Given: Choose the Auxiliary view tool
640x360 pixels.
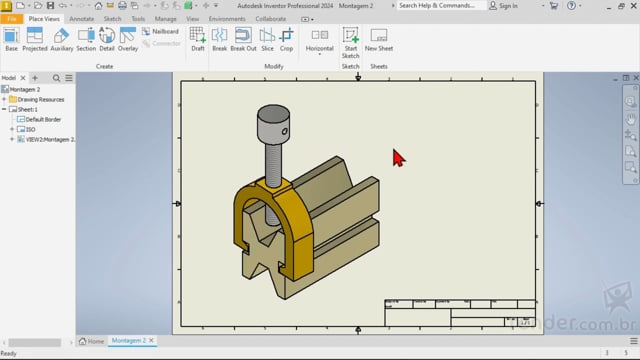Looking at the screenshot, I should point(62,39).
